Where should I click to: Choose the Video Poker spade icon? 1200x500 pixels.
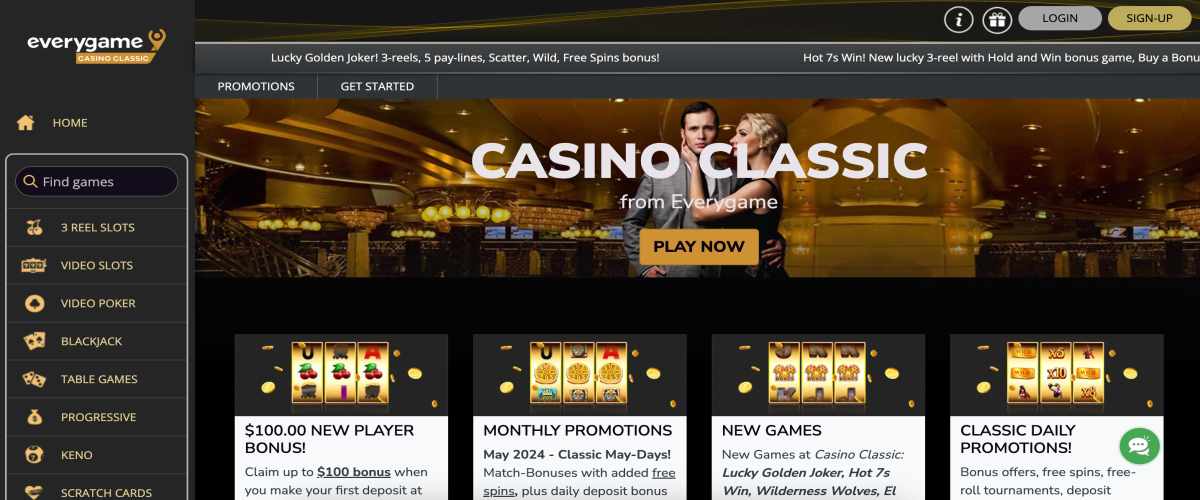[x=34, y=303]
